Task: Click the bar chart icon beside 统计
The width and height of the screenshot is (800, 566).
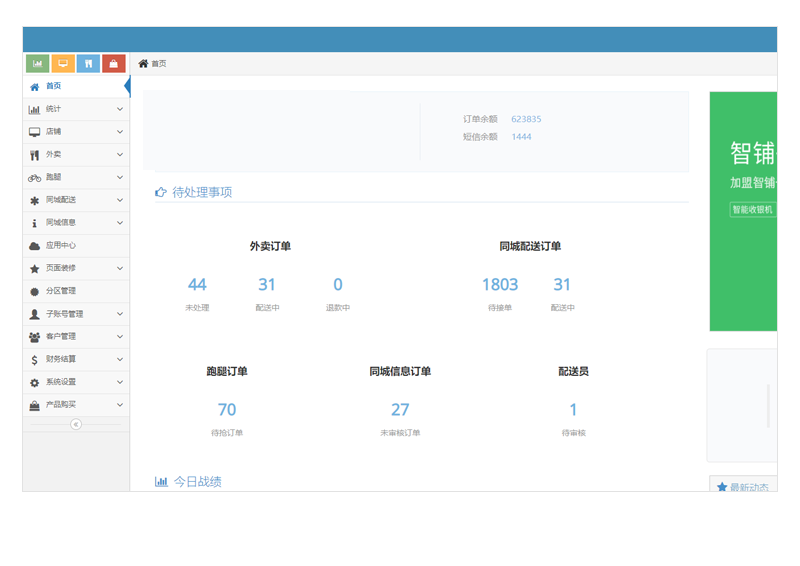Action: click(34, 109)
